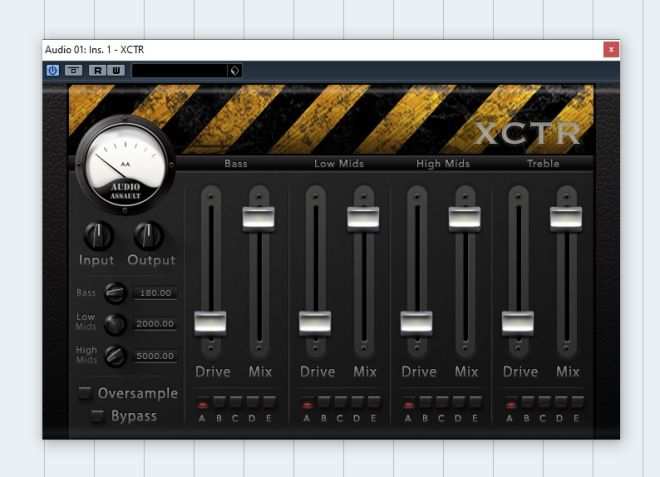Click the Bass frequency value 180.00

pos(155,293)
